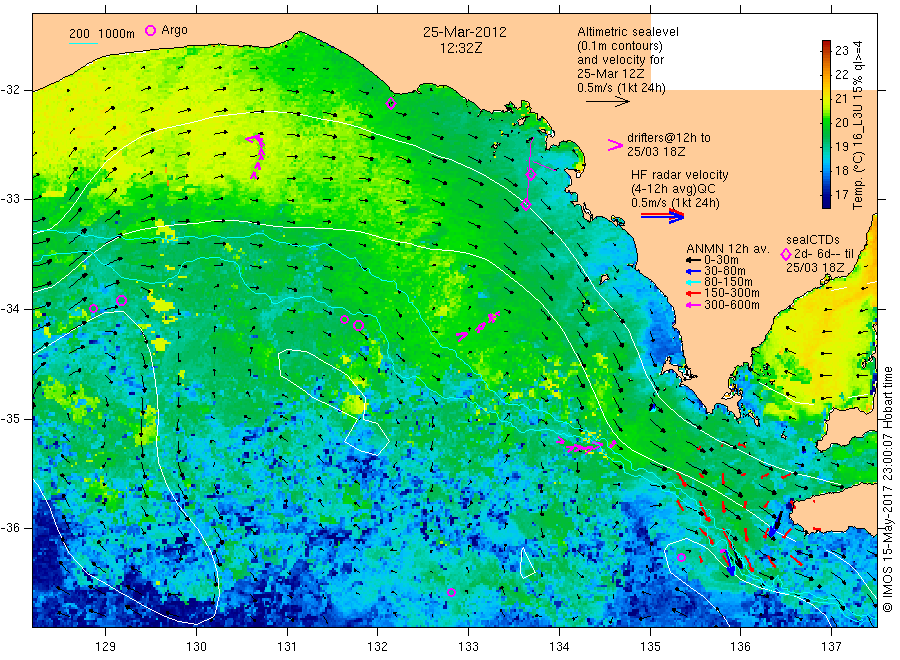Click the magenta drifters arrowhead legend symbol
This screenshot has width=900, height=660.
[x=615, y=145]
